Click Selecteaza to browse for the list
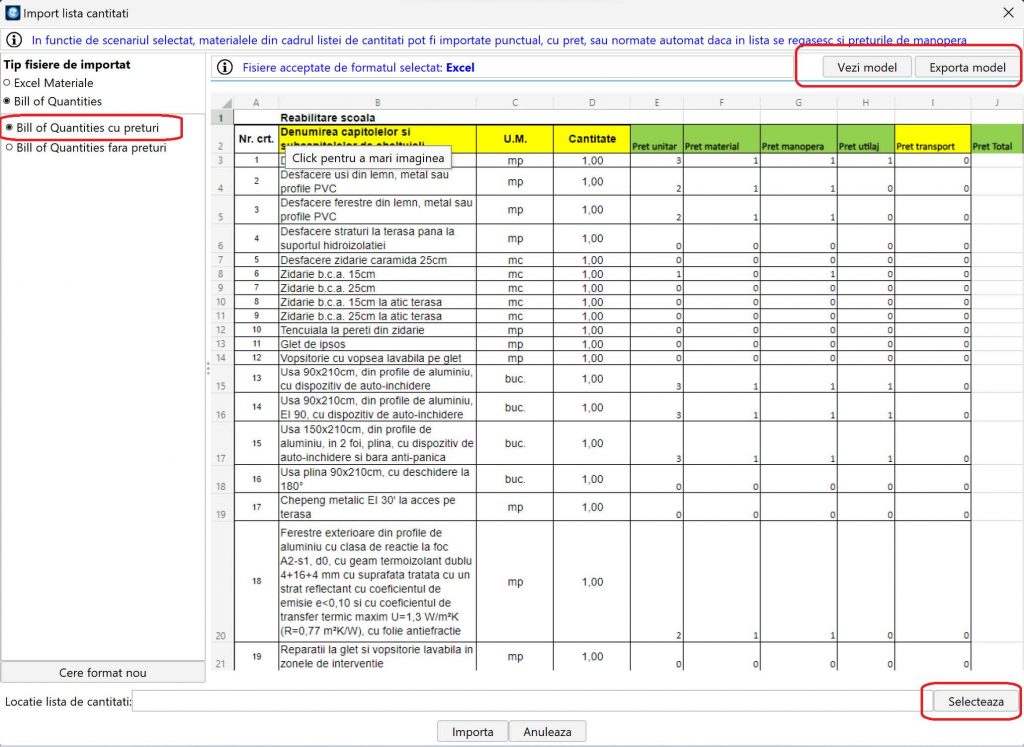1024x747 pixels. click(976, 701)
